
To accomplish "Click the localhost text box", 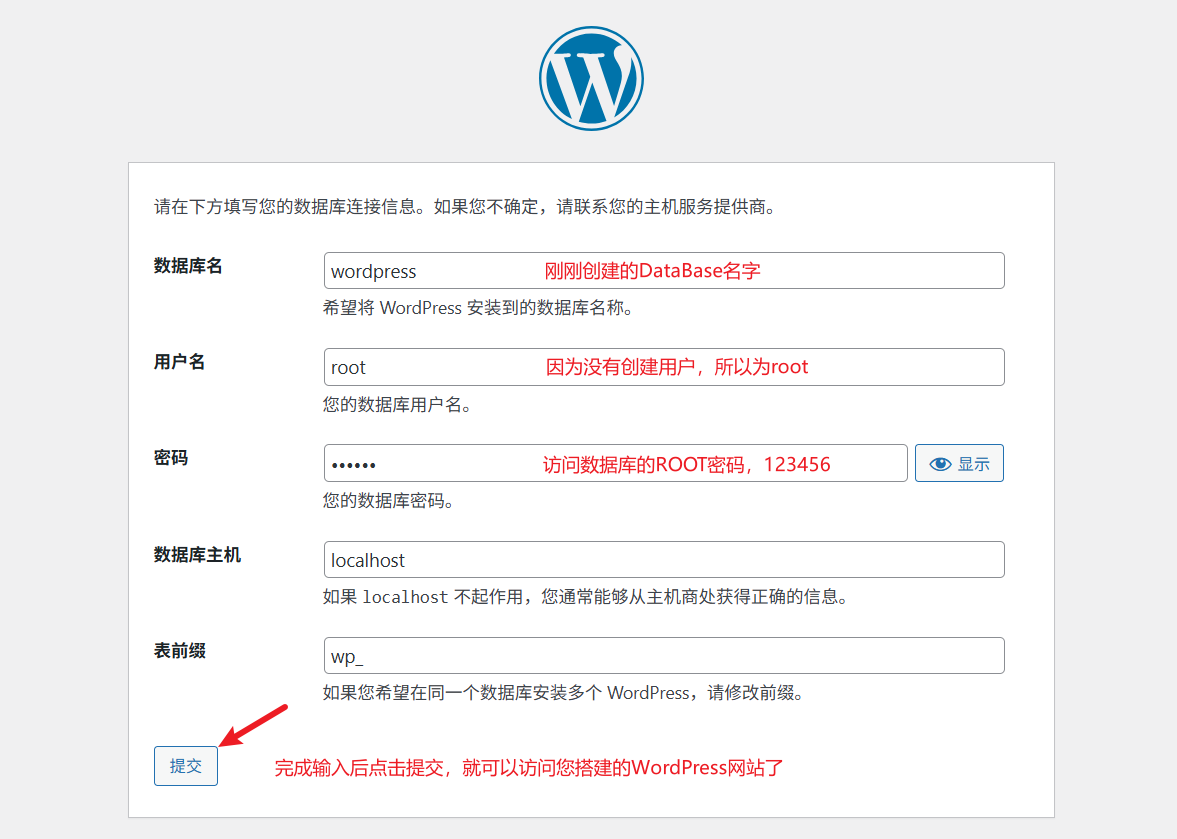I will [663, 559].
